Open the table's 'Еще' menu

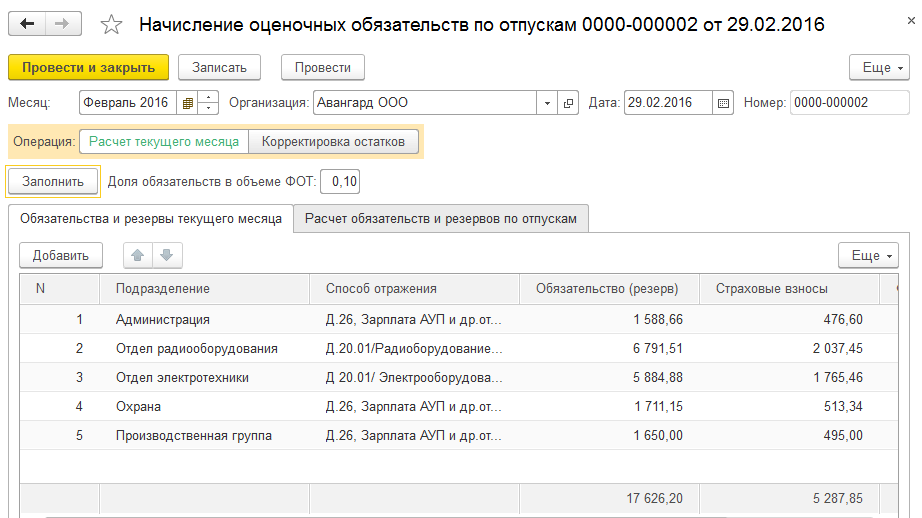tap(867, 256)
